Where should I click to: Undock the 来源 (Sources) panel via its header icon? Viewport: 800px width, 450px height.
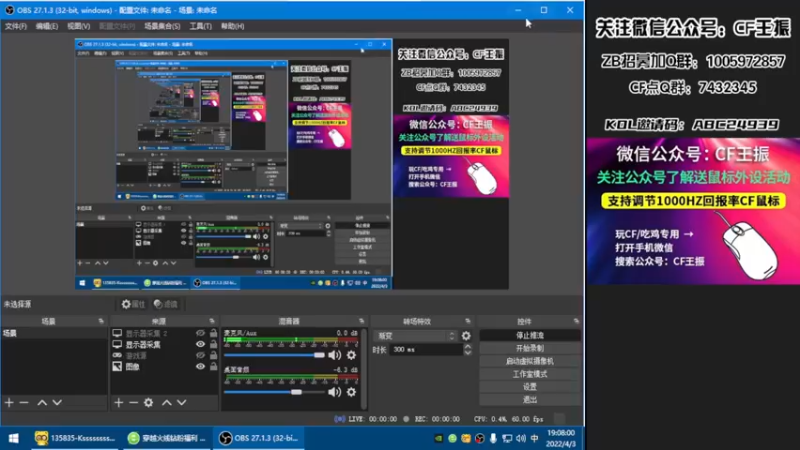(212, 321)
